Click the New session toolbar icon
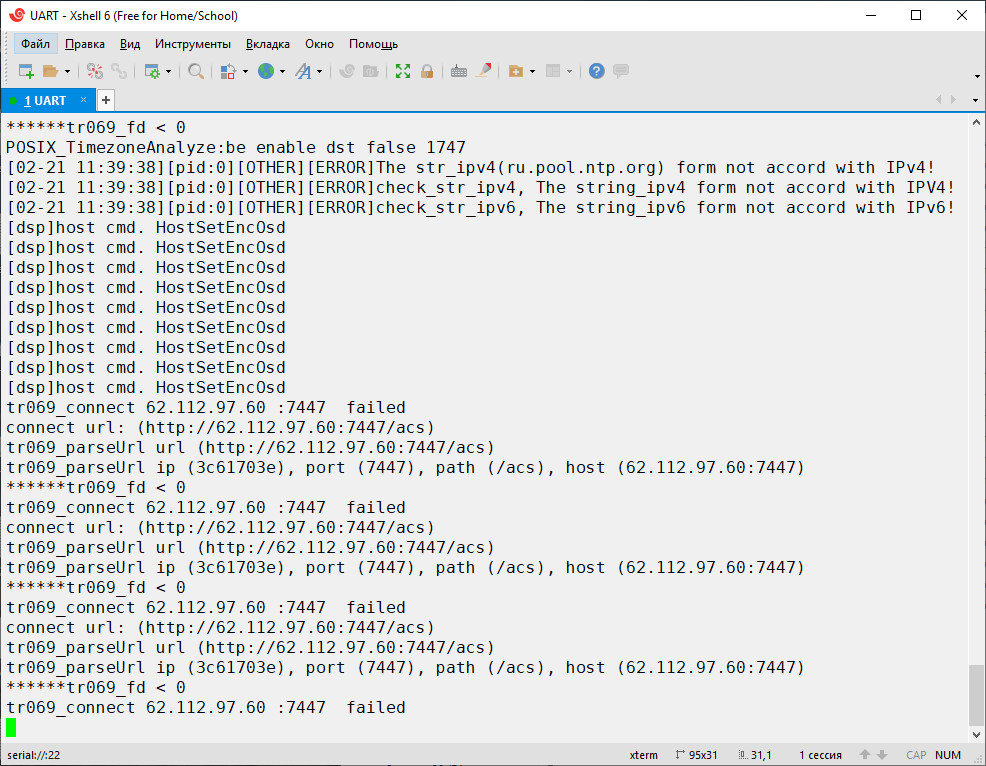 [26, 71]
